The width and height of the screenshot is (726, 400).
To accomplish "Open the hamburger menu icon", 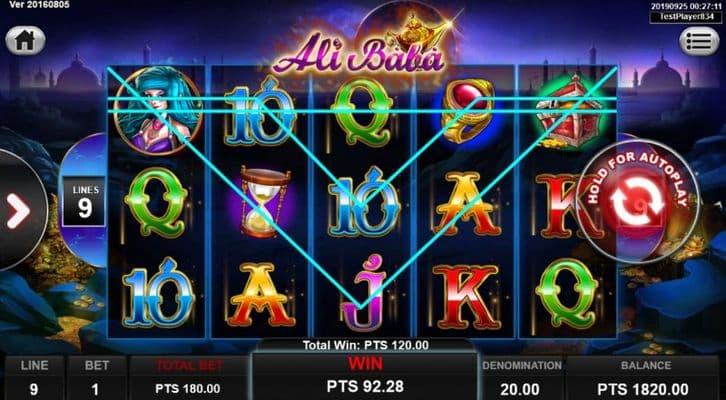I will coord(699,41).
